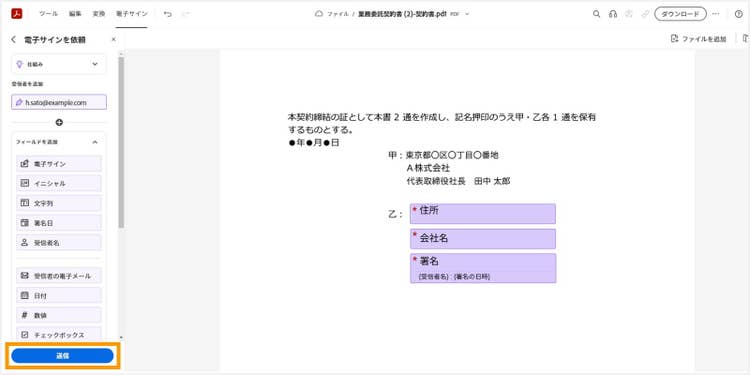This screenshot has height=375, width=750.
Task: Click the Adobe Acrobat logo icon
Action: (x=17, y=14)
